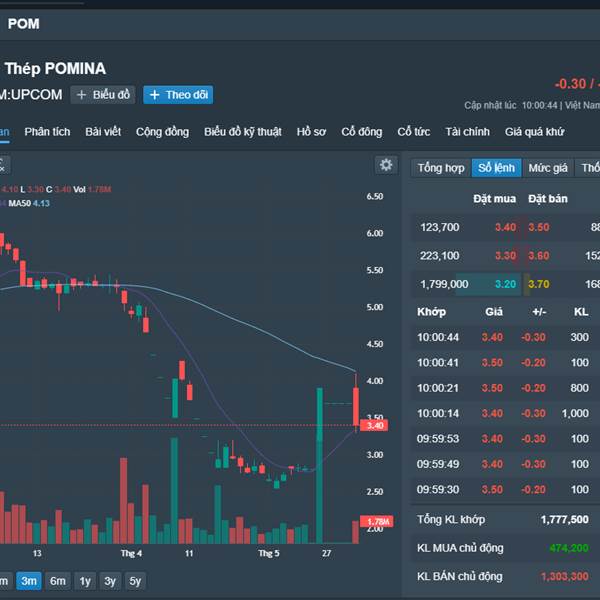This screenshot has width=600, height=600.
Task: Click the Thg 4 date label on chart axis
Action: point(131,553)
